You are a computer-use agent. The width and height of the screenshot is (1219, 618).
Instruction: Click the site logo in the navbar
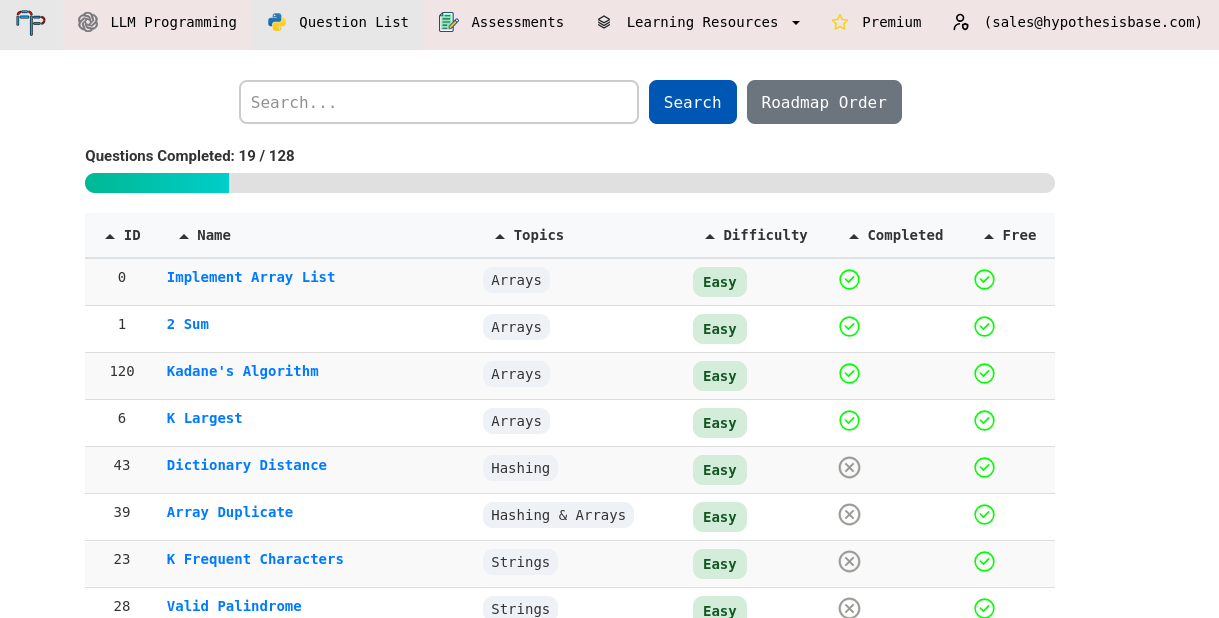tap(31, 22)
